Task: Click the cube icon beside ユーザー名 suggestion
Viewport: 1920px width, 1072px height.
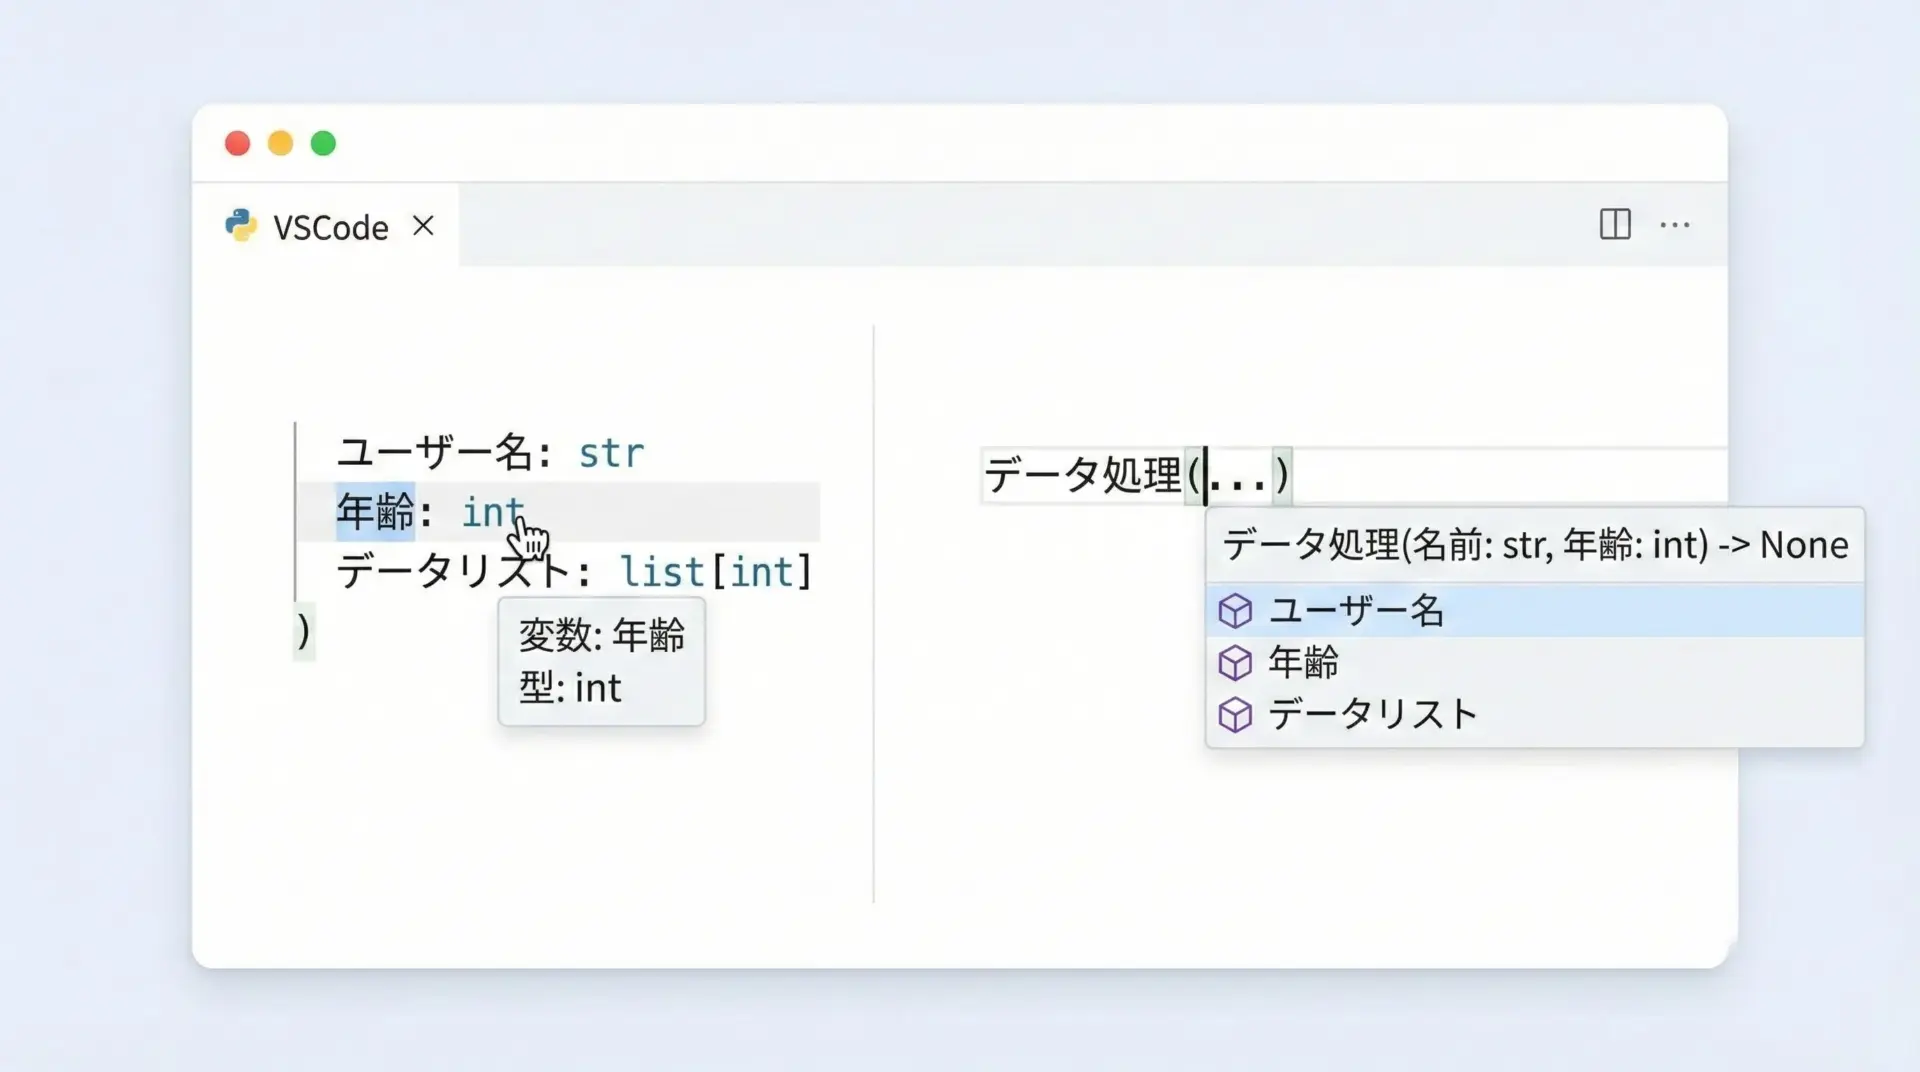Action: coord(1235,611)
